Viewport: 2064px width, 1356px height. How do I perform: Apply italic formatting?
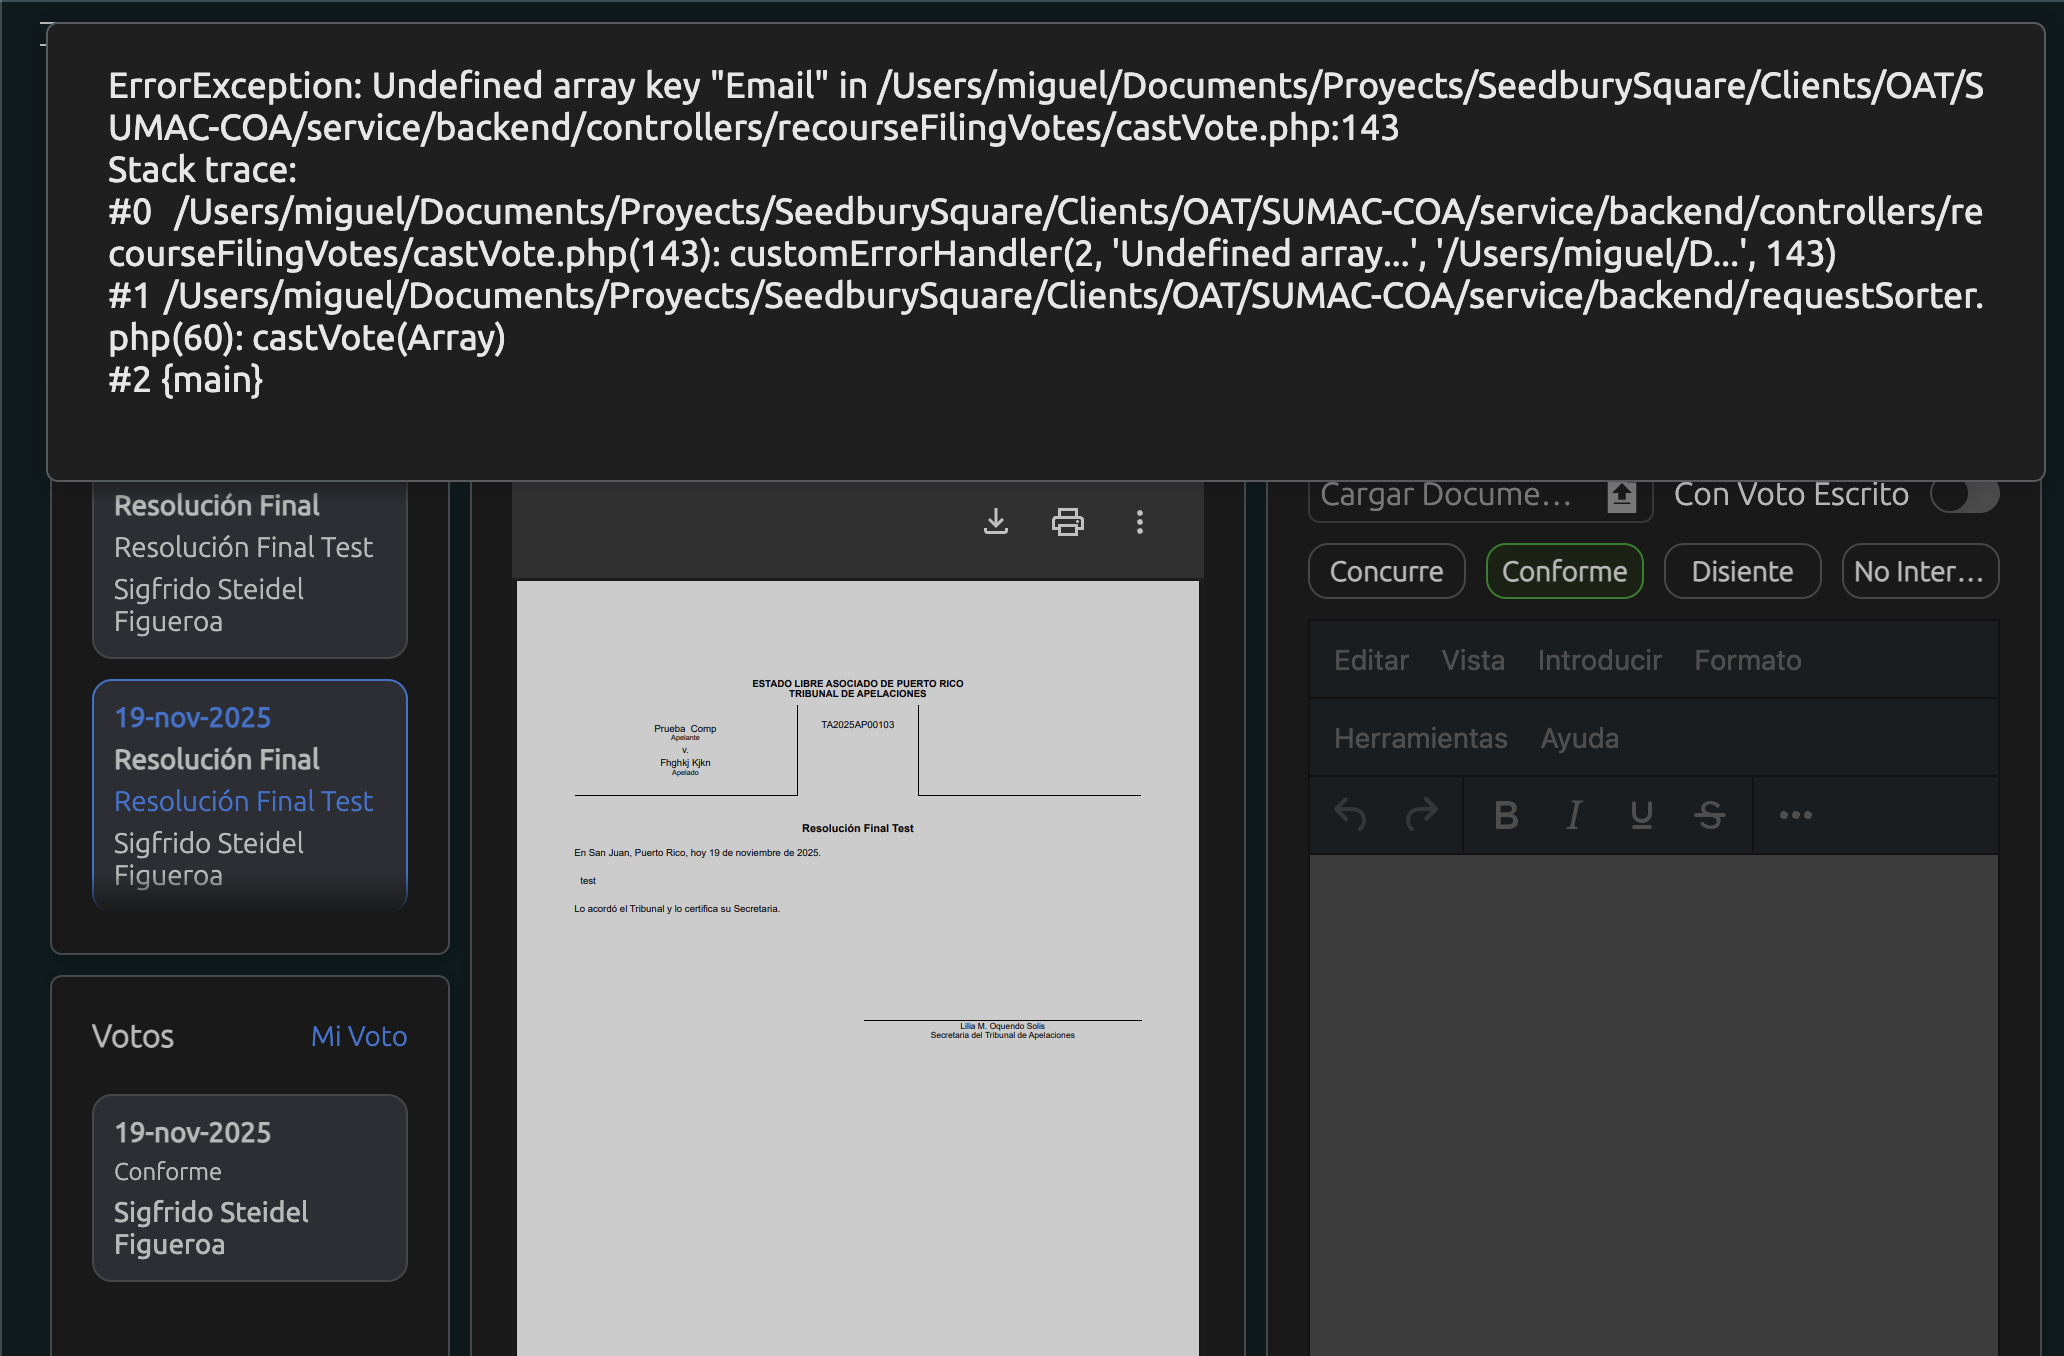(1574, 815)
